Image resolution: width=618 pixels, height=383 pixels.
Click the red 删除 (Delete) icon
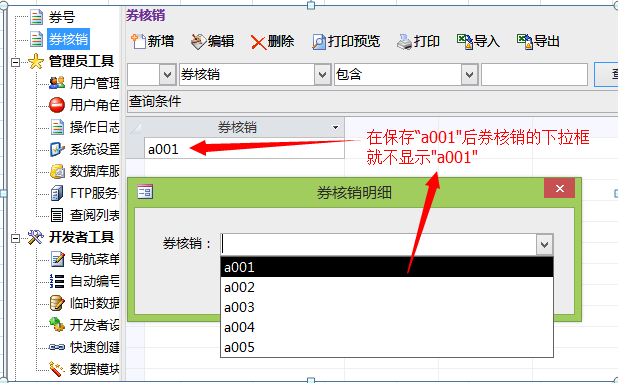tap(258, 42)
